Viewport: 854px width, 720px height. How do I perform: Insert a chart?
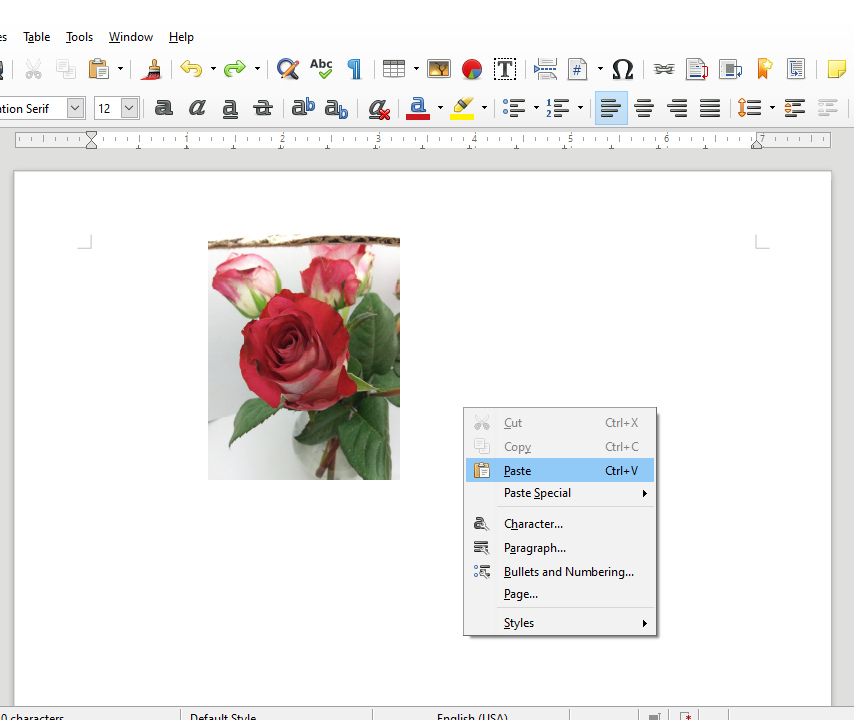[x=470, y=69]
